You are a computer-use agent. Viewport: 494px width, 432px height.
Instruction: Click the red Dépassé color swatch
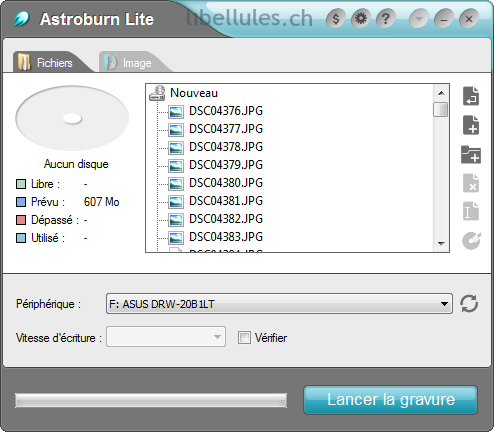21,220
